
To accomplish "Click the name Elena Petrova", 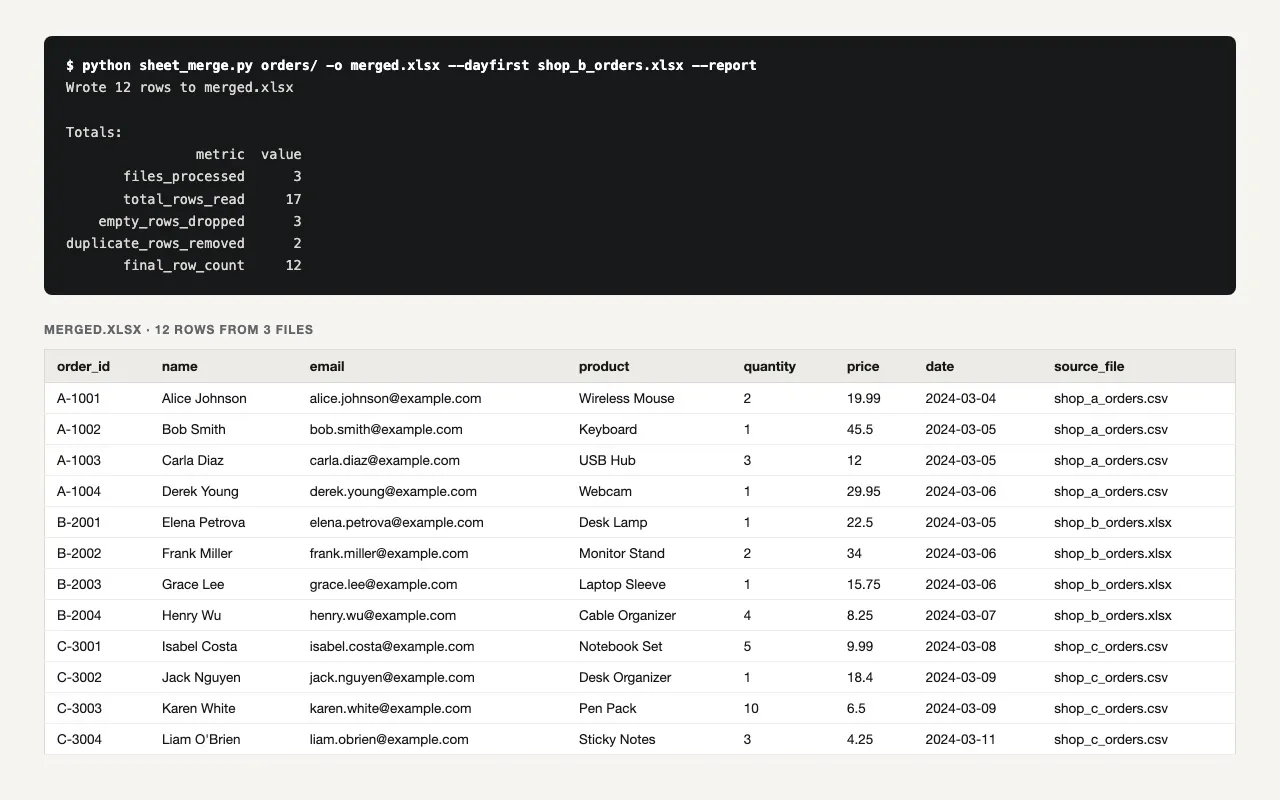I will pyautogui.click(x=203, y=522).
